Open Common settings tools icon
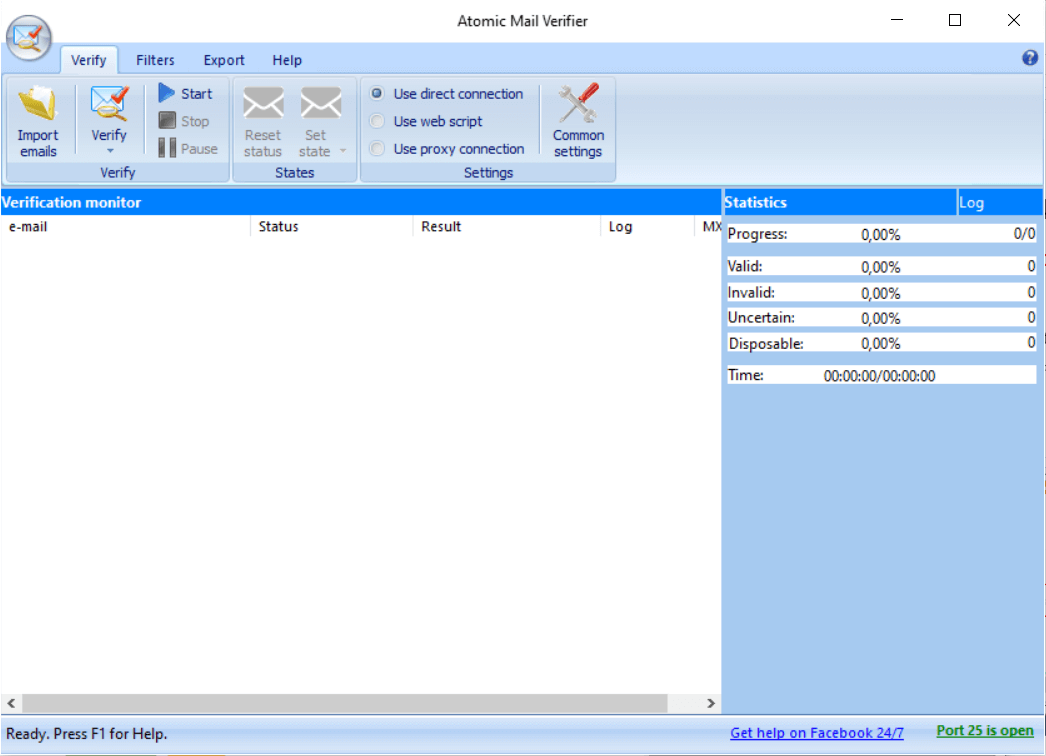 [x=578, y=103]
